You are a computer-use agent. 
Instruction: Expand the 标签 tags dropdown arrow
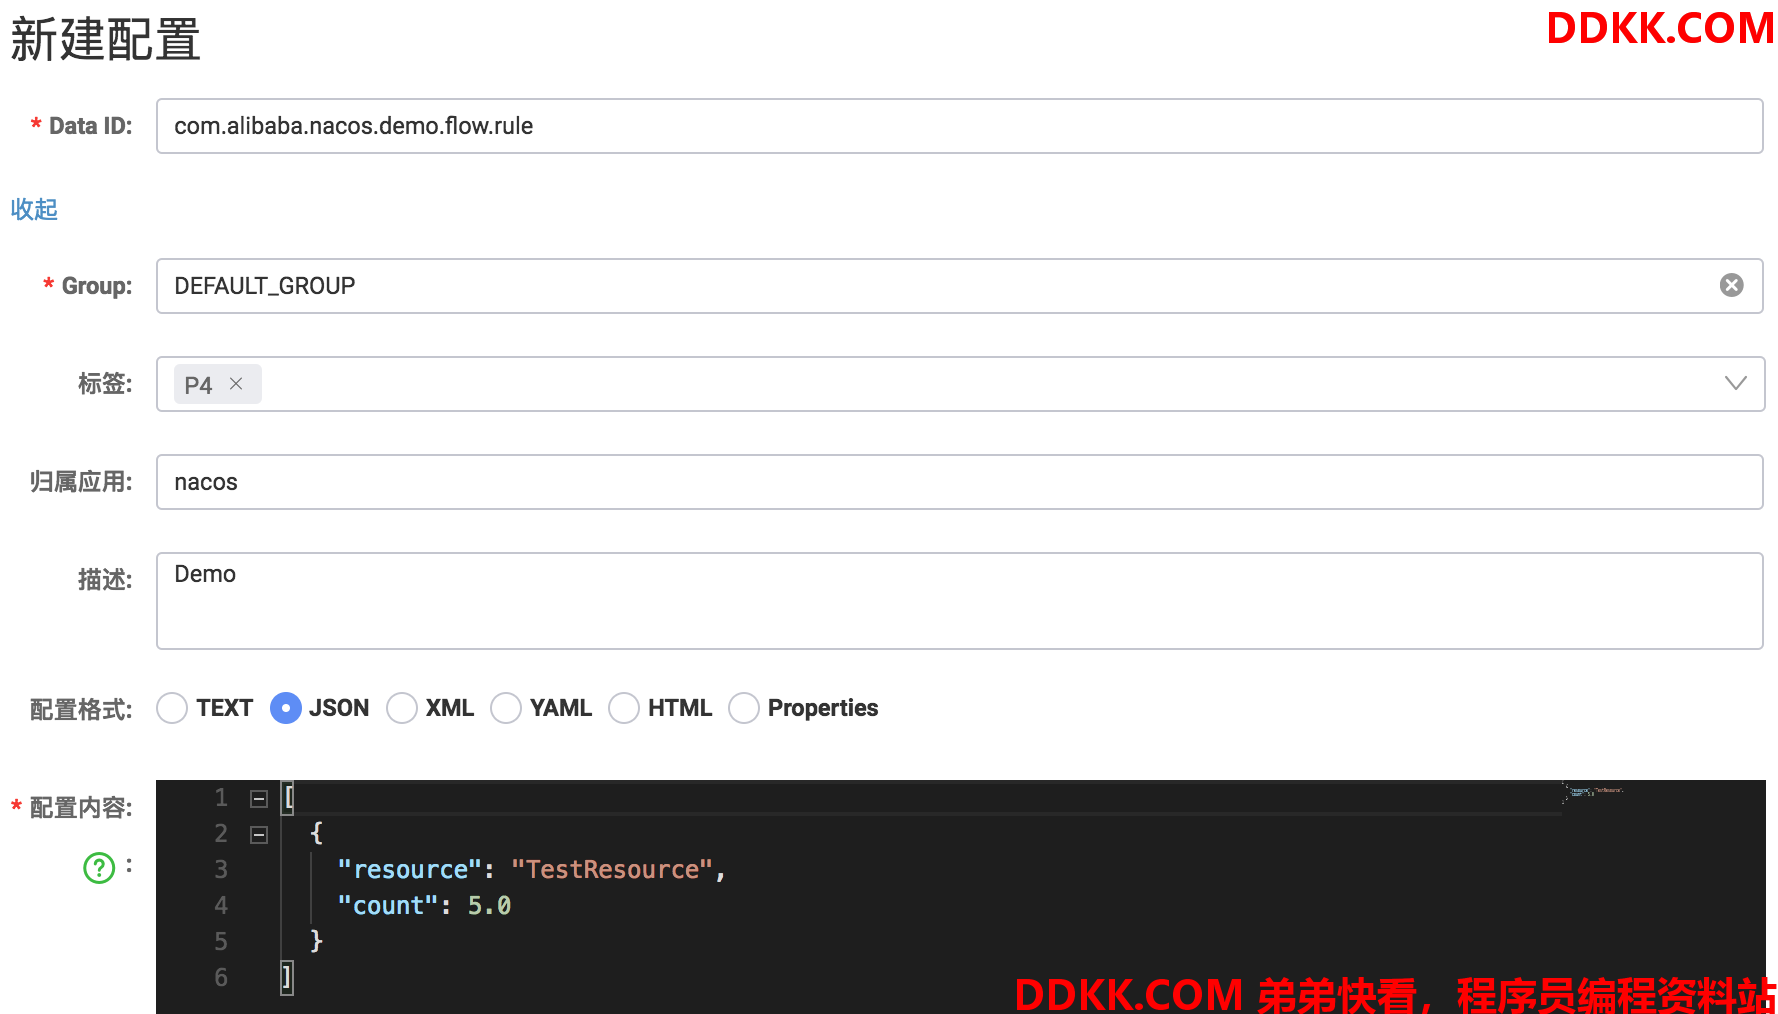pyautogui.click(x=1735, y=384)
